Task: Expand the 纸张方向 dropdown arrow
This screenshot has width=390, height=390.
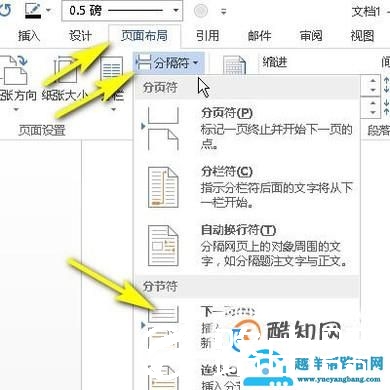Action: click(x=17, y=109)
